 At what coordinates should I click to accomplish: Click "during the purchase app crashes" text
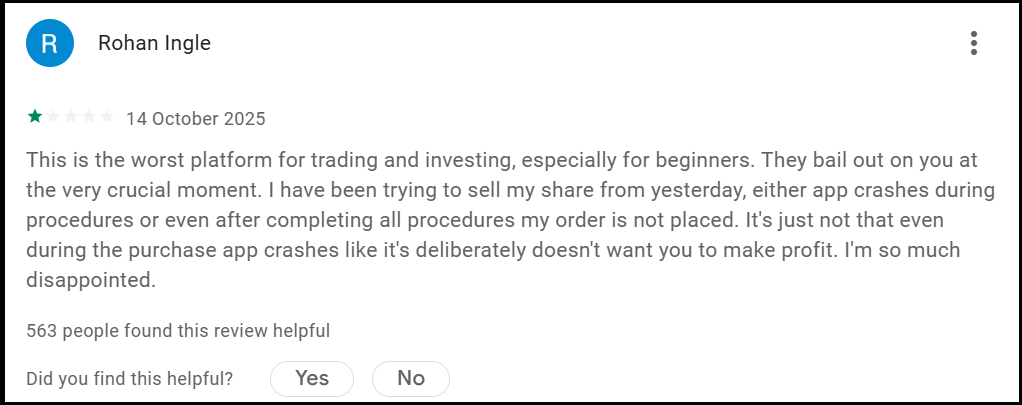point(158,251)
